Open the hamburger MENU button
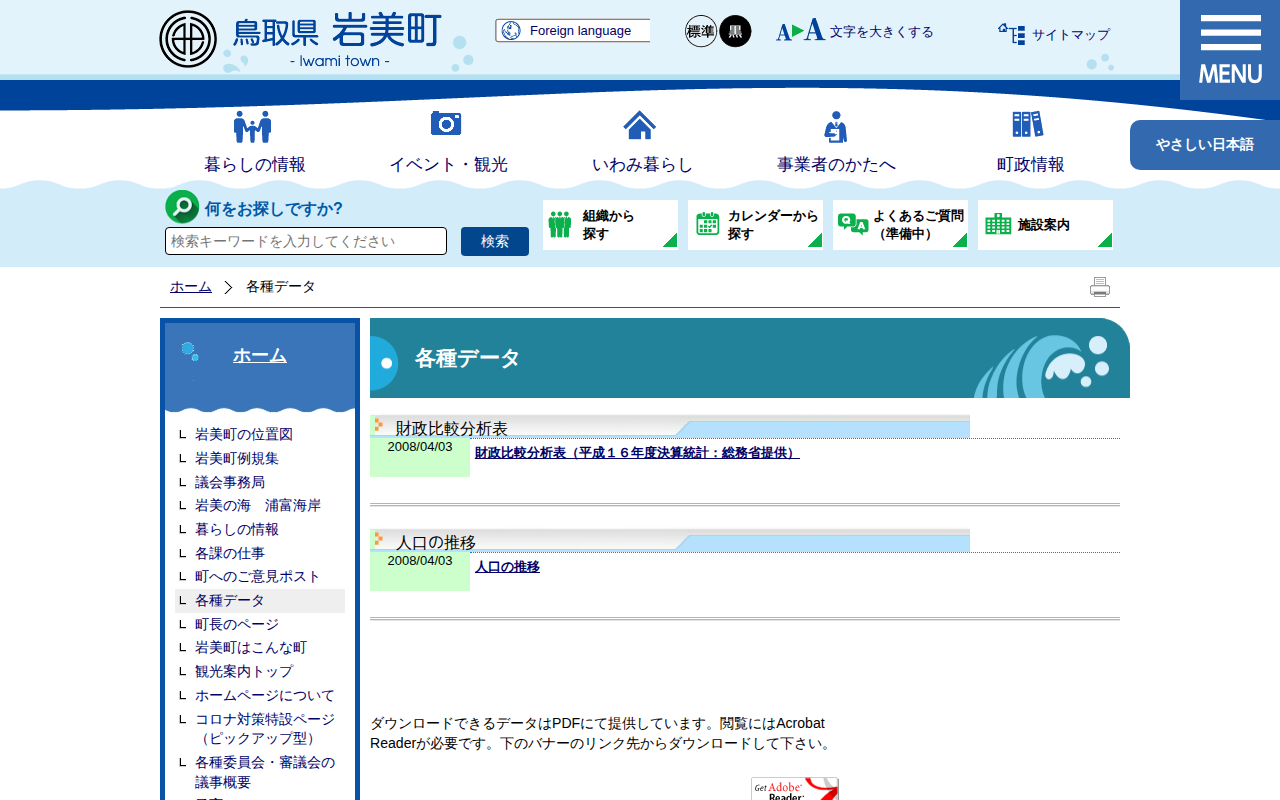Screen dimensions: 1280x800 tap(1230, 50)
